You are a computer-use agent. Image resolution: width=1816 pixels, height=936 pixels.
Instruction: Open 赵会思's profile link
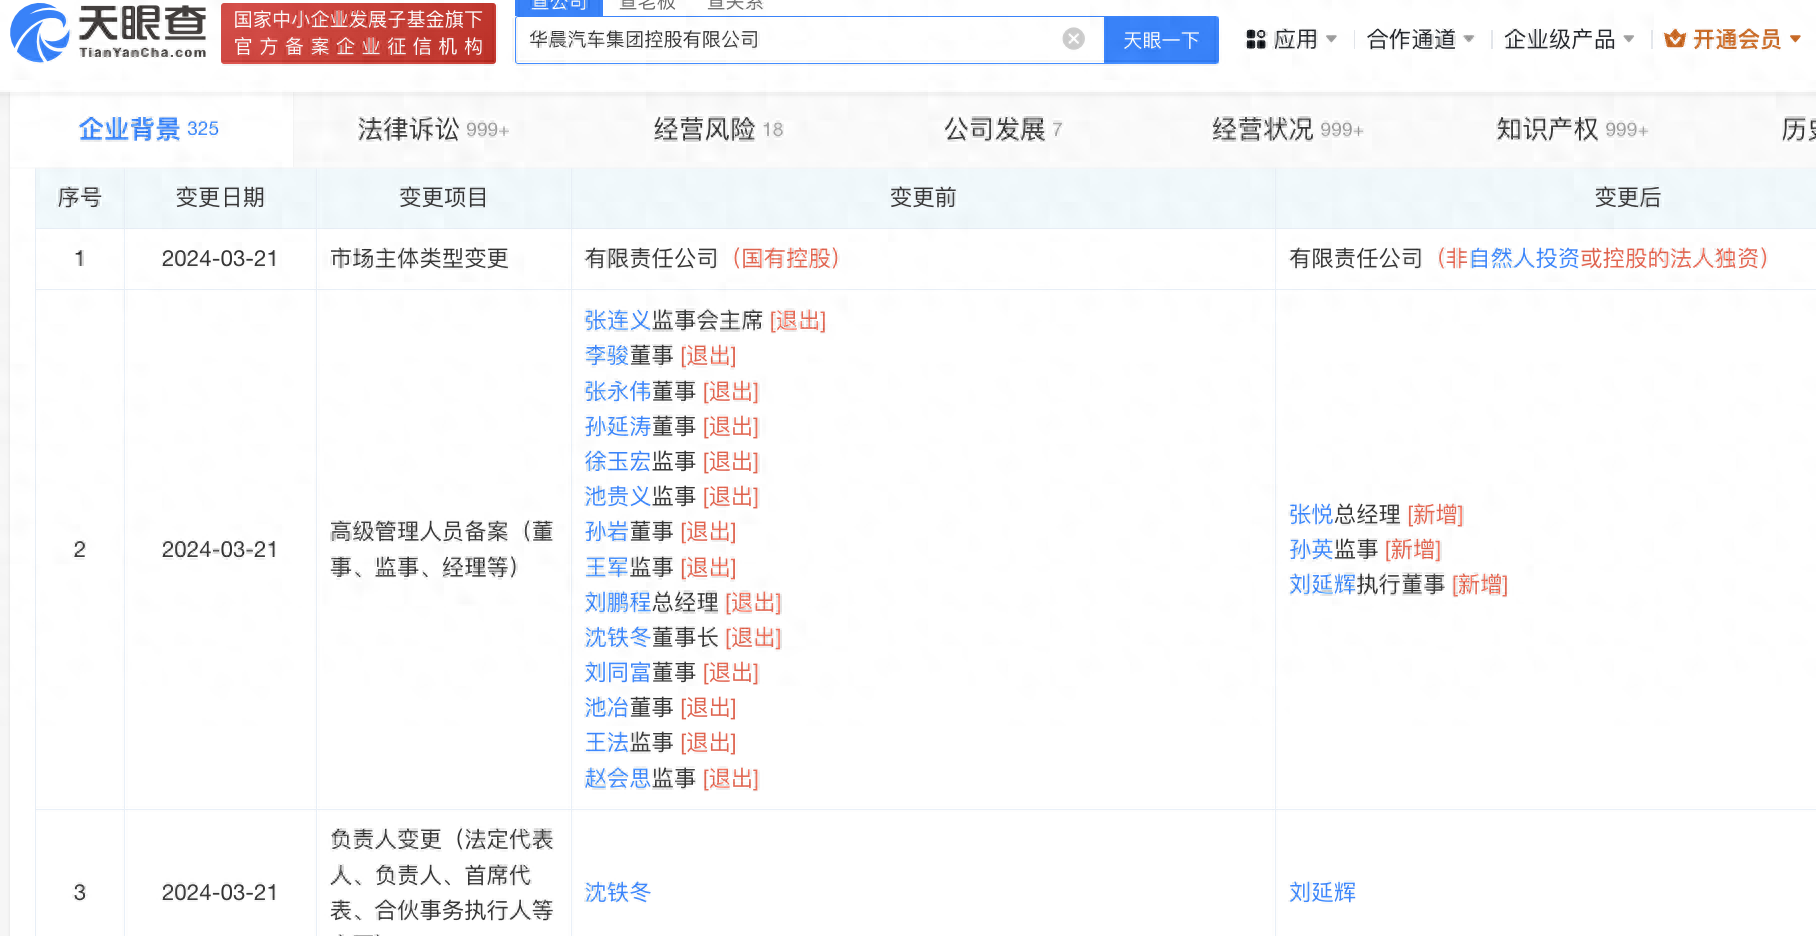618,778
